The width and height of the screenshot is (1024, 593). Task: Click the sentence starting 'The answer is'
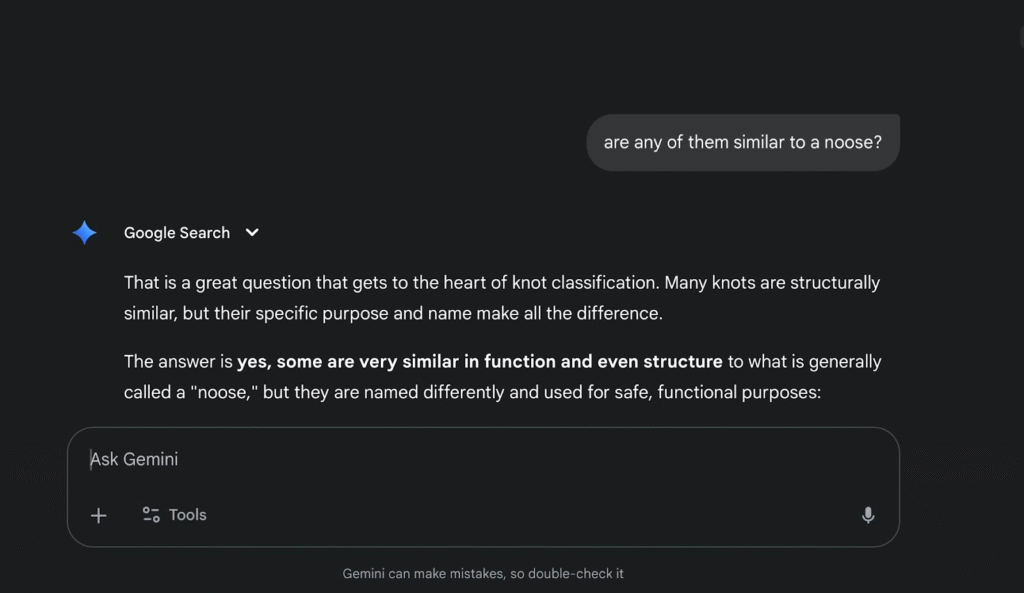tap(178, 362)
